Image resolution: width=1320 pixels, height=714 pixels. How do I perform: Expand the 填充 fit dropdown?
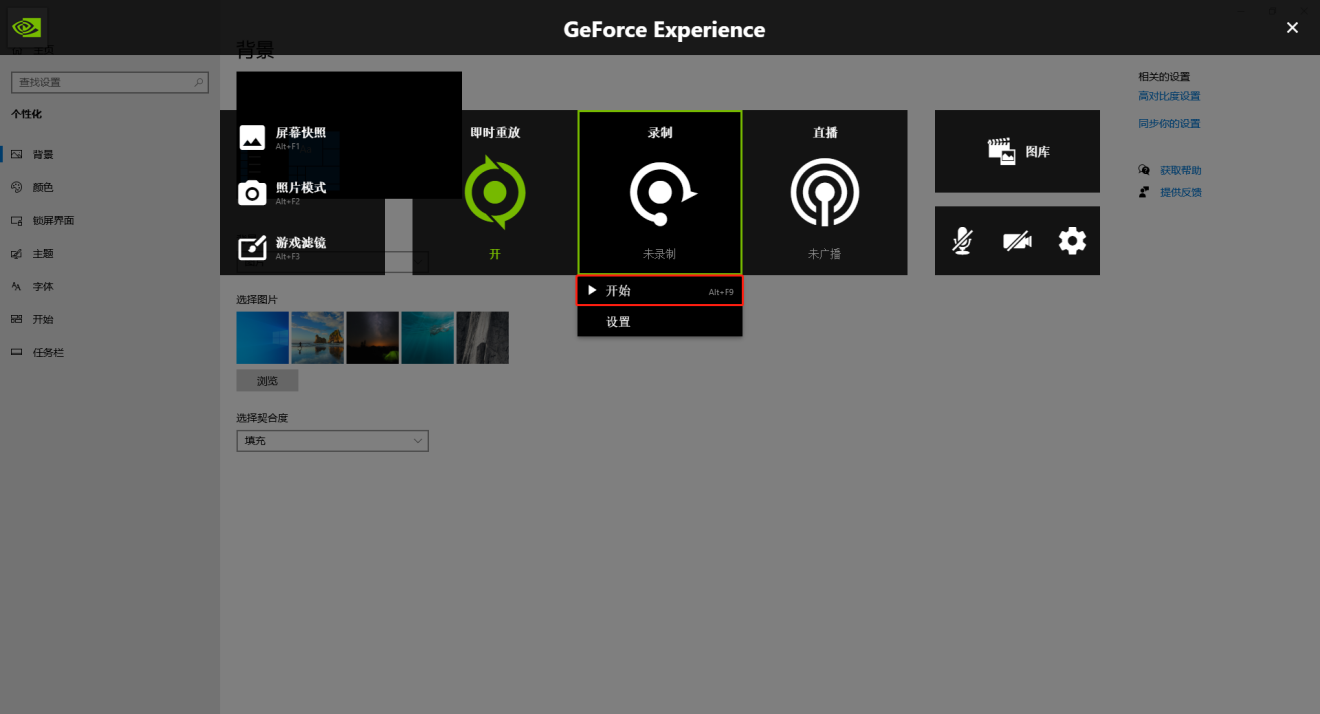333,441
